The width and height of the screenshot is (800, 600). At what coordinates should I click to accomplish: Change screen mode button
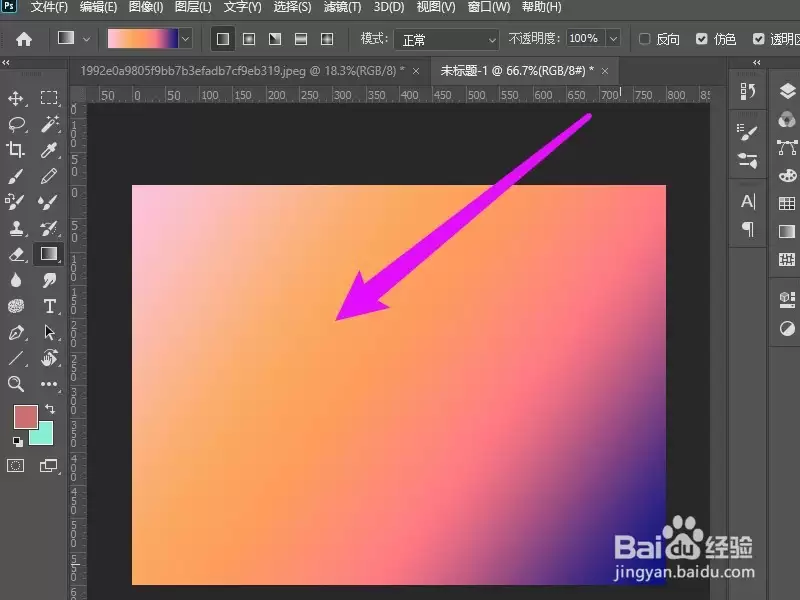(x=48, y=465)
